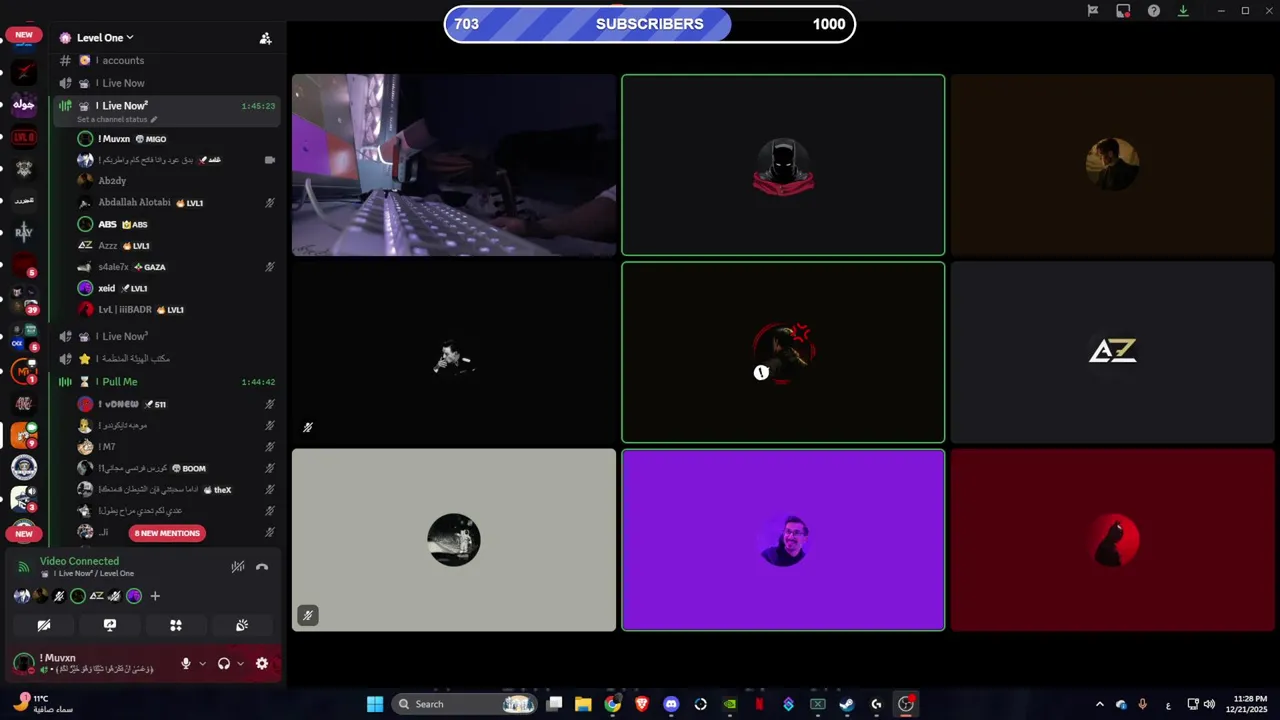Open Steam from the taskbar
This screenshot has height=720, width=1280.
847,704
